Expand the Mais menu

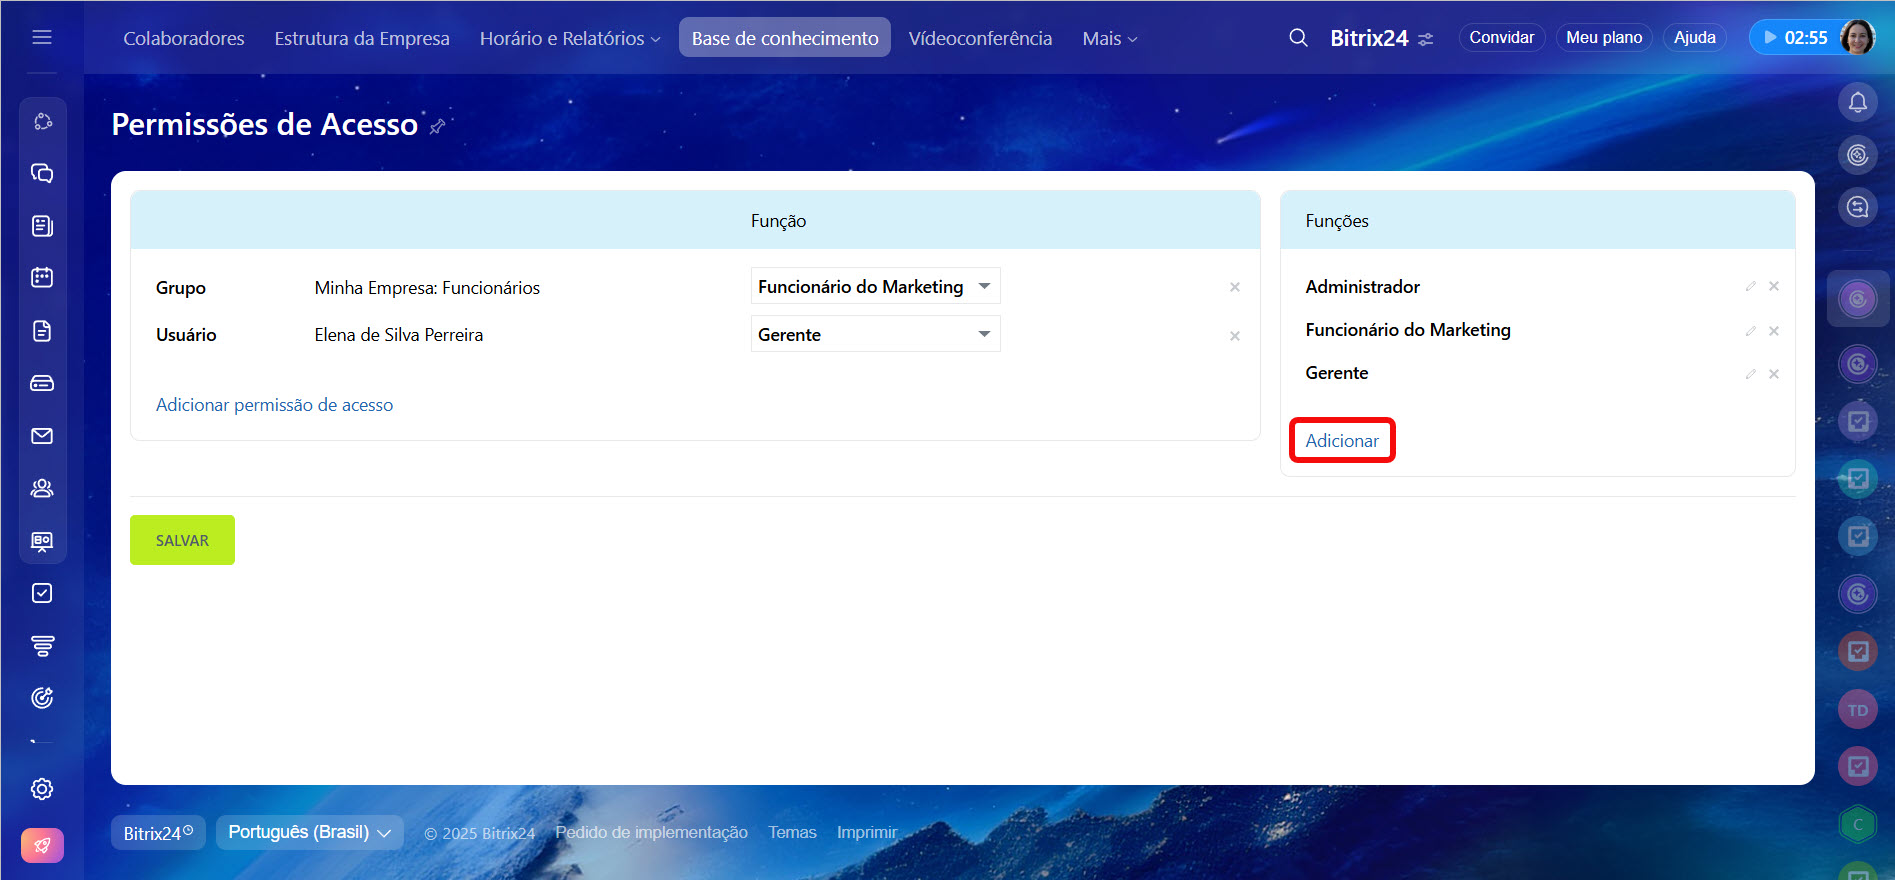click(x=1109, y=38)
